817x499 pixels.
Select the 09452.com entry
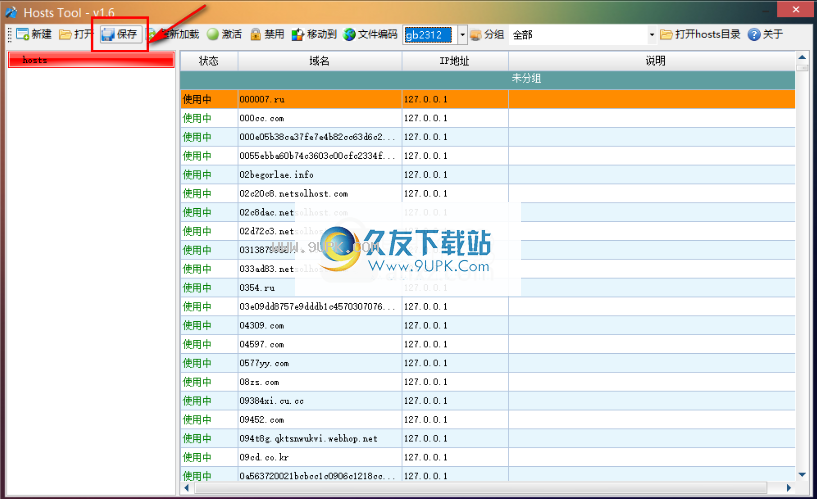pos(488,419)
